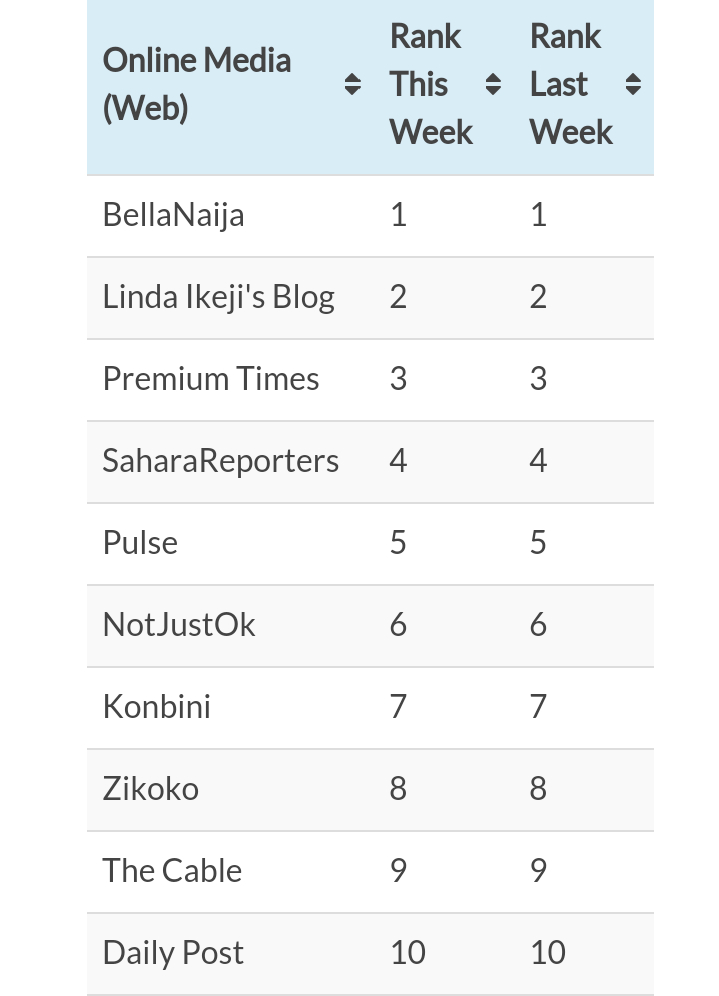
Task: Click this week's rank 1 for BellaNaija
Action: pyautogui.click(x=398, y=215)
